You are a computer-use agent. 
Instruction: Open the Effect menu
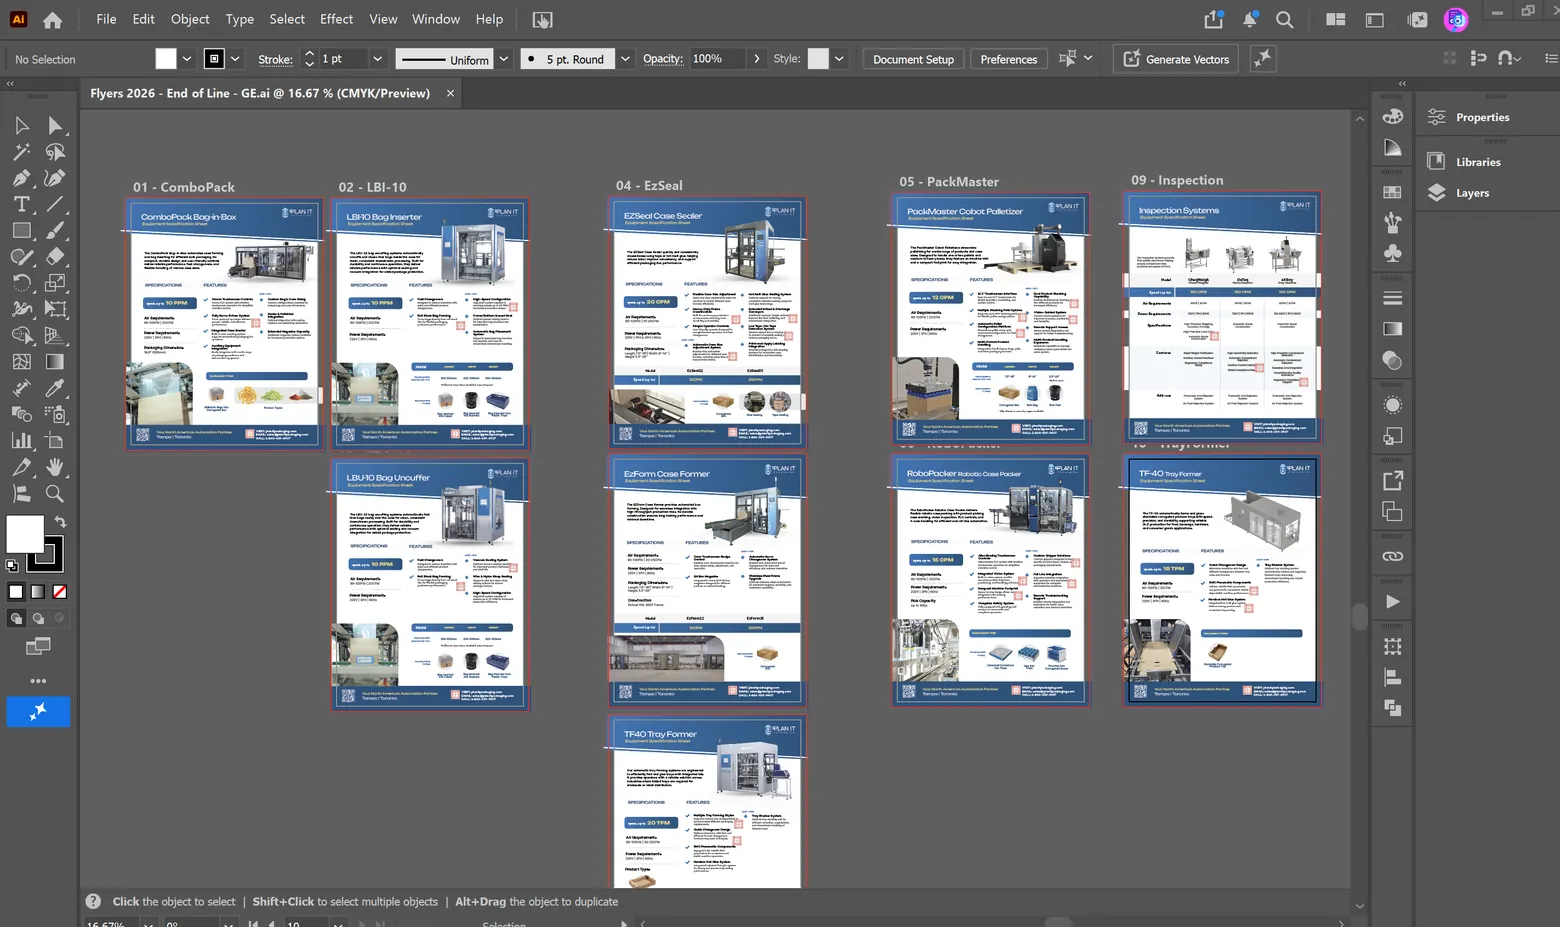[x=336, y=19]
